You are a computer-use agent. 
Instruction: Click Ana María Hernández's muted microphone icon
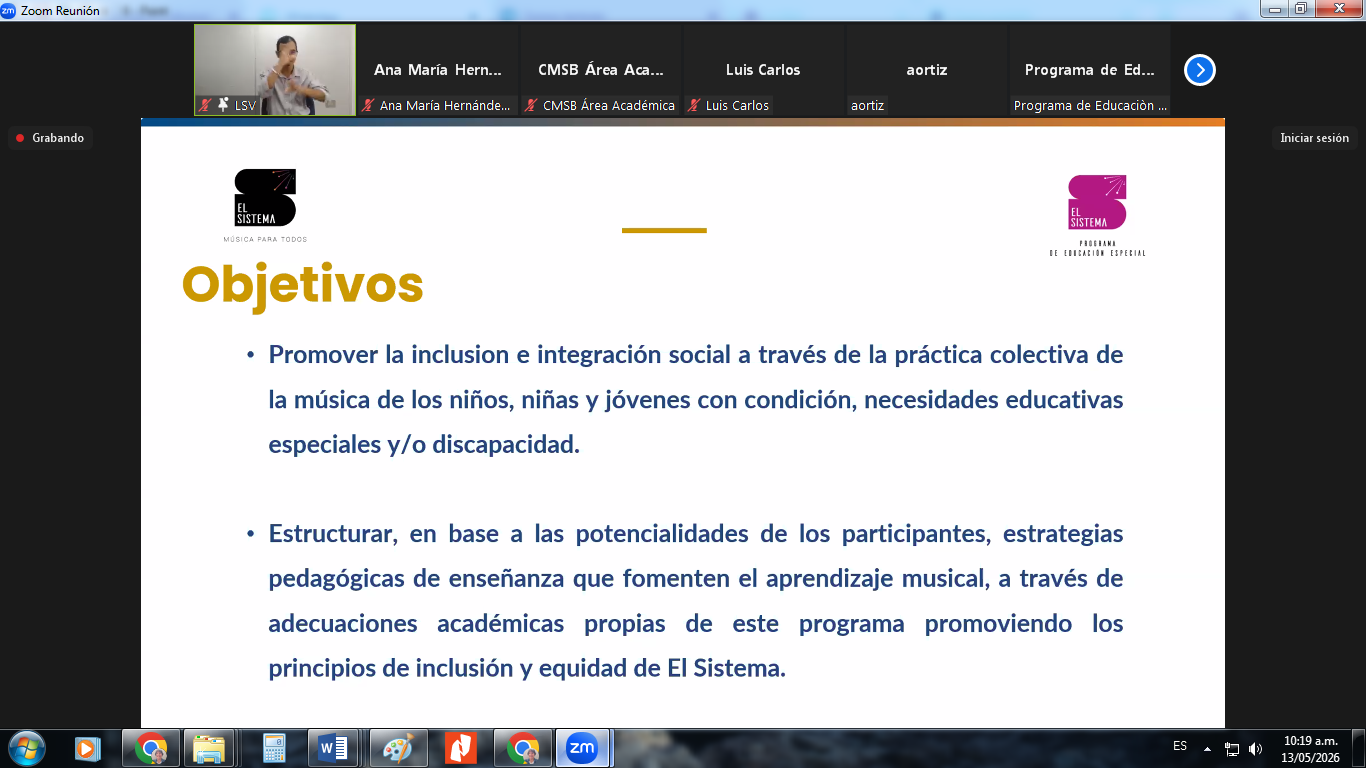coord(368,105)
